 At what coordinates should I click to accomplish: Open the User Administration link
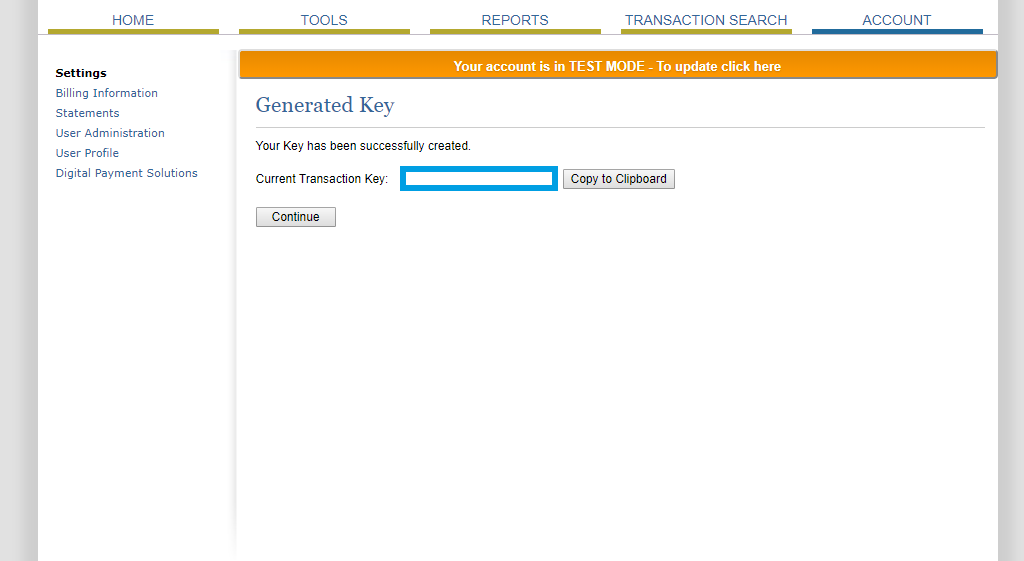[110, 133]
